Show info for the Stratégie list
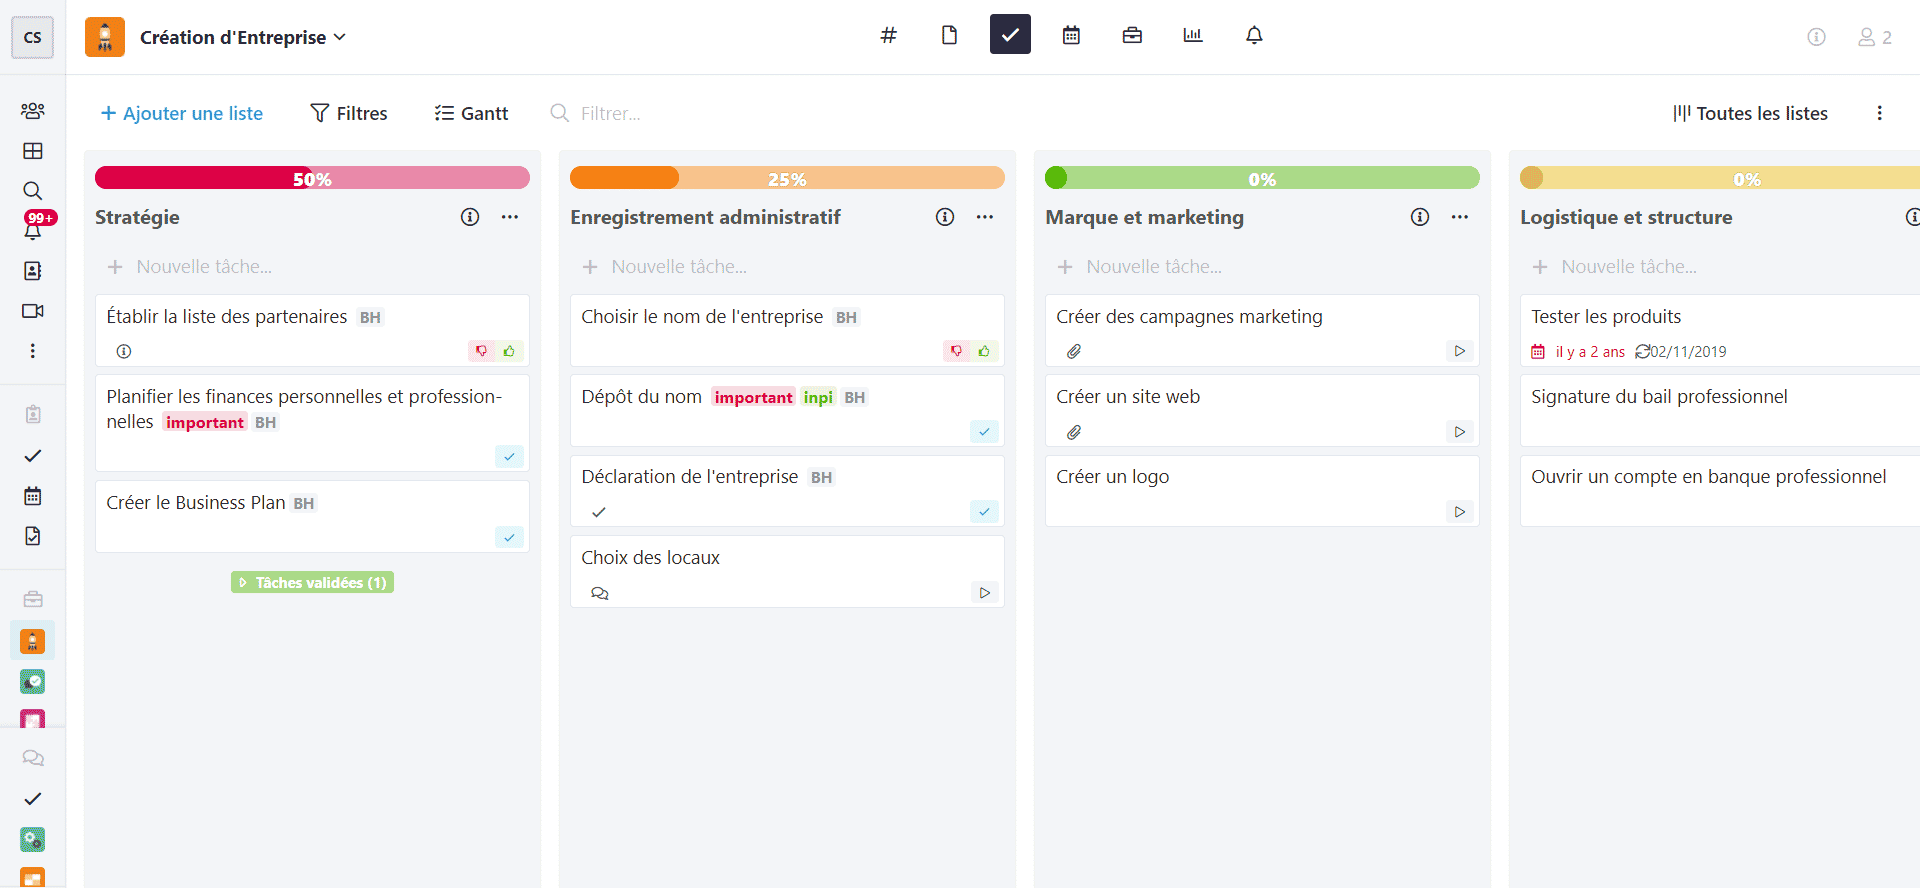1920x888 pixels. (x=470, y=217)
